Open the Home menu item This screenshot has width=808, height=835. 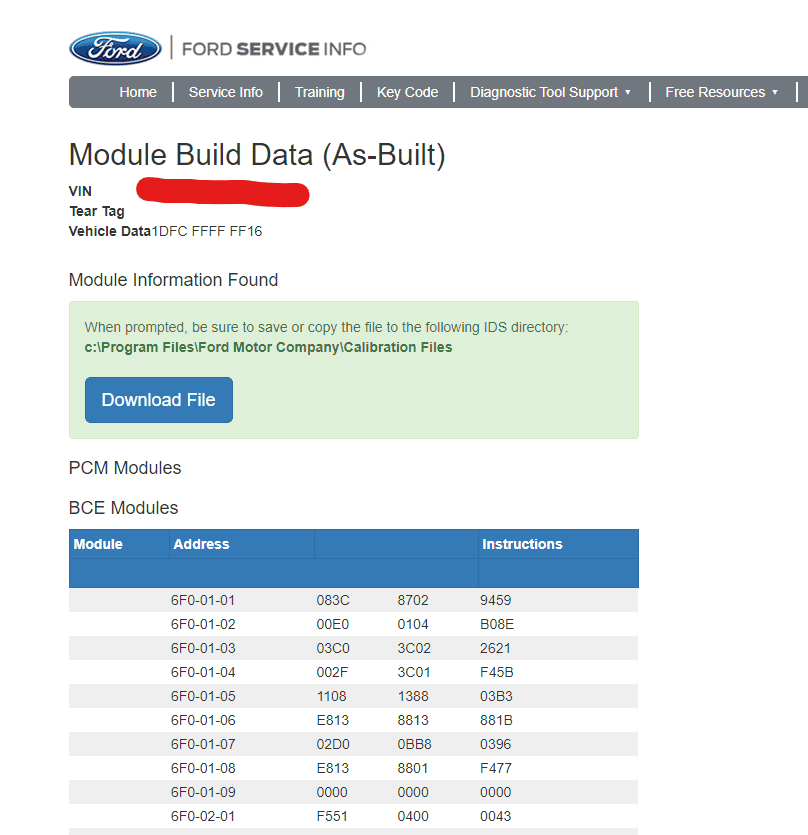coord(138,92)
